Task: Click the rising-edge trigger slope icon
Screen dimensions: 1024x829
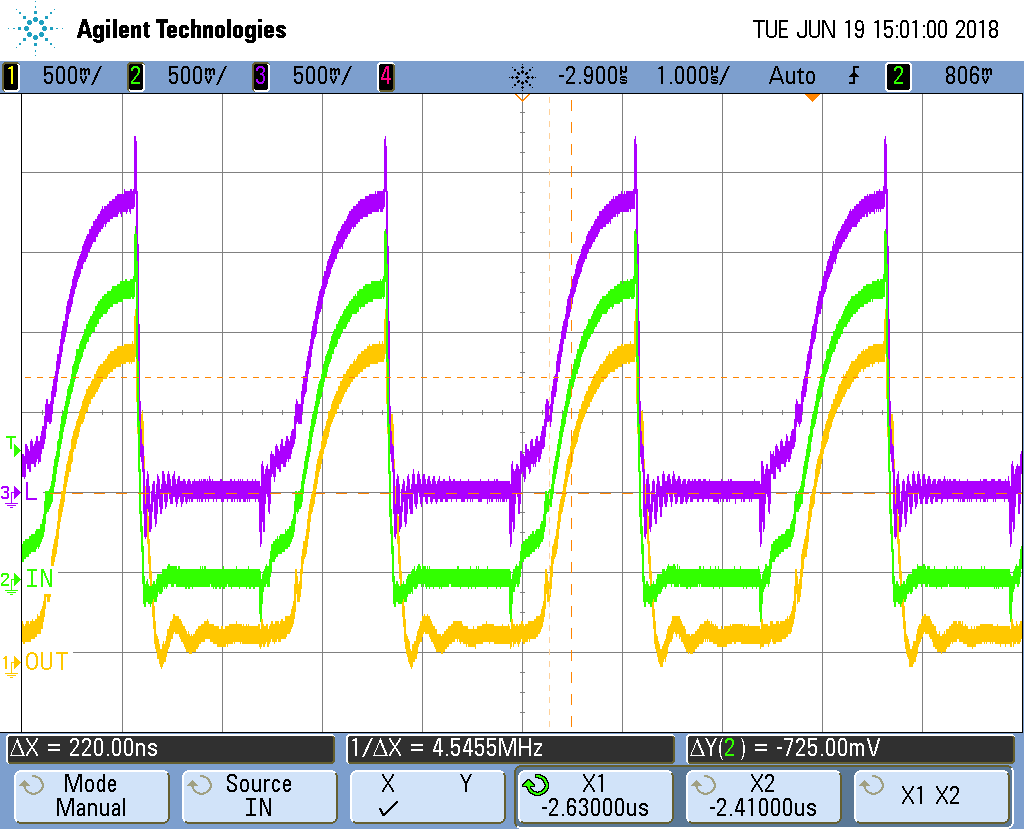Action: (851, 76)
